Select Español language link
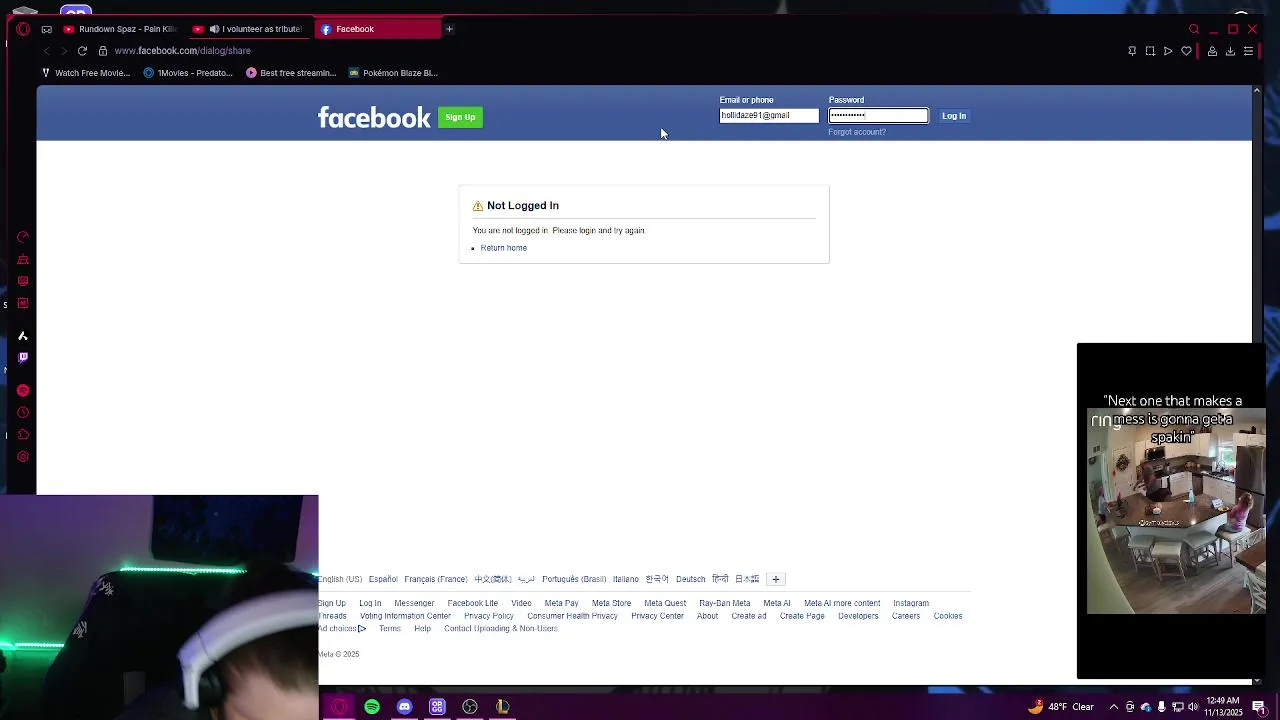 tap(383, 579)
